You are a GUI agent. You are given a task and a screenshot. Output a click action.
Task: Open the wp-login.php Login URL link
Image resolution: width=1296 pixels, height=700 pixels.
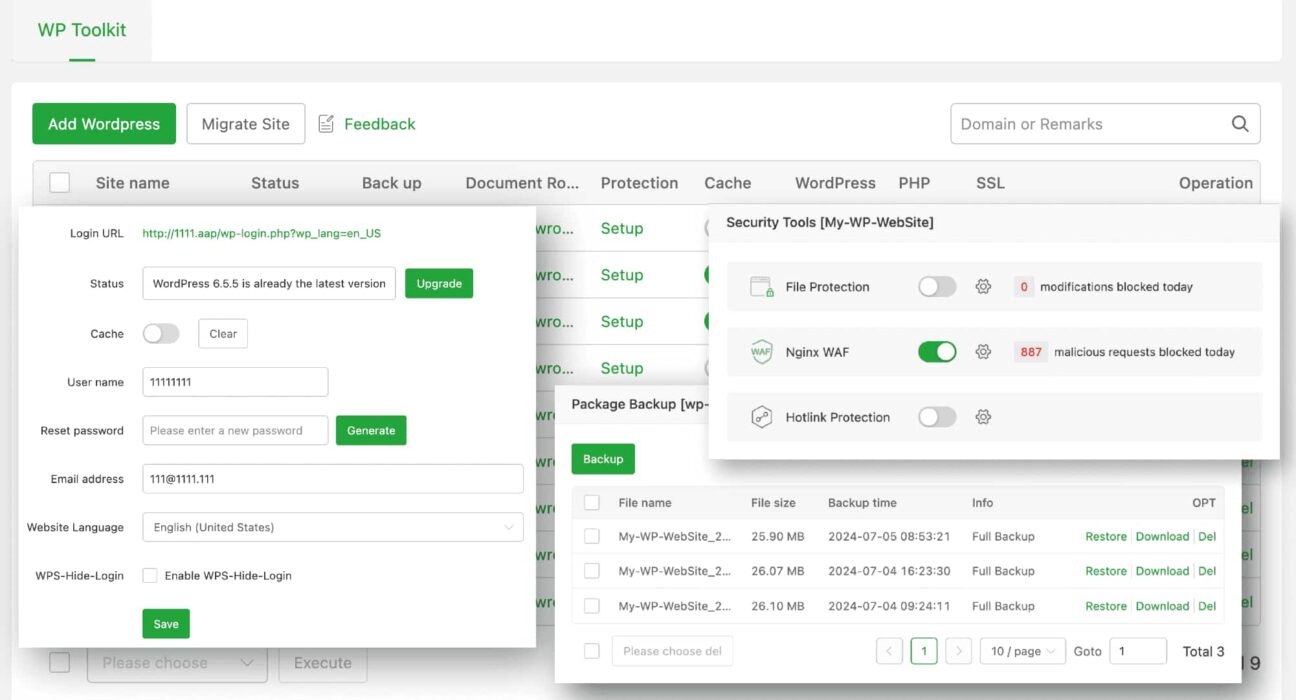coord(261,233)
